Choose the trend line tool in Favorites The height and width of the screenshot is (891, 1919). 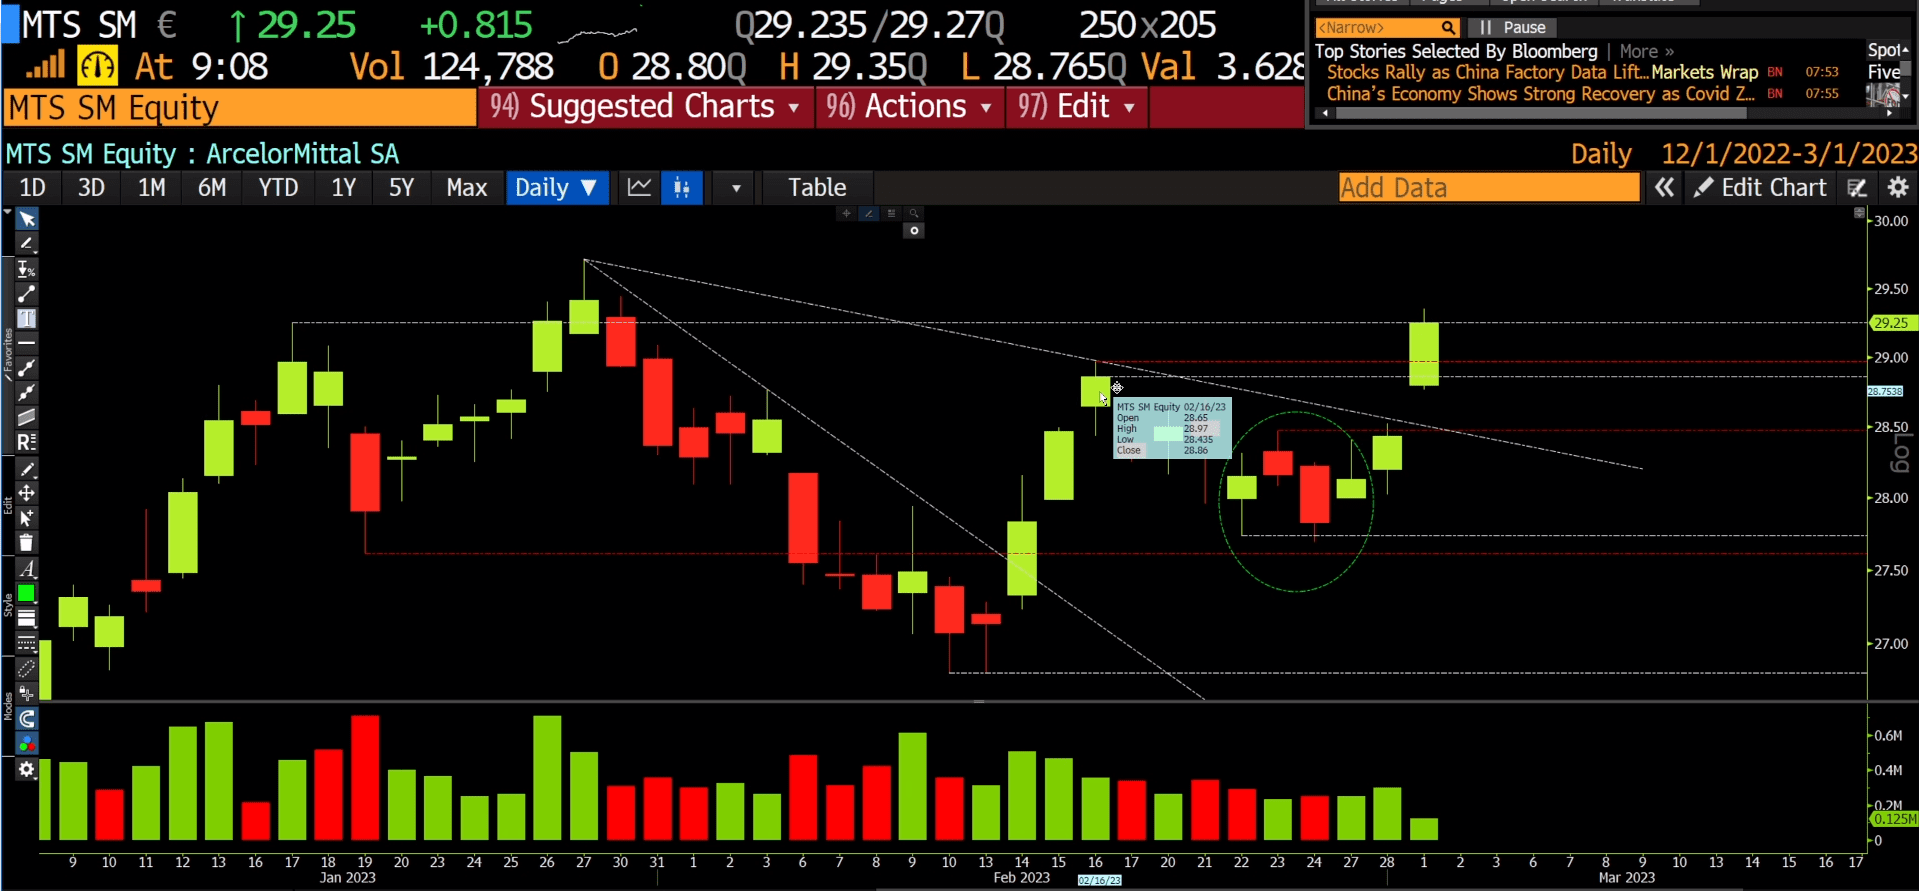click(x=27, y=294)
